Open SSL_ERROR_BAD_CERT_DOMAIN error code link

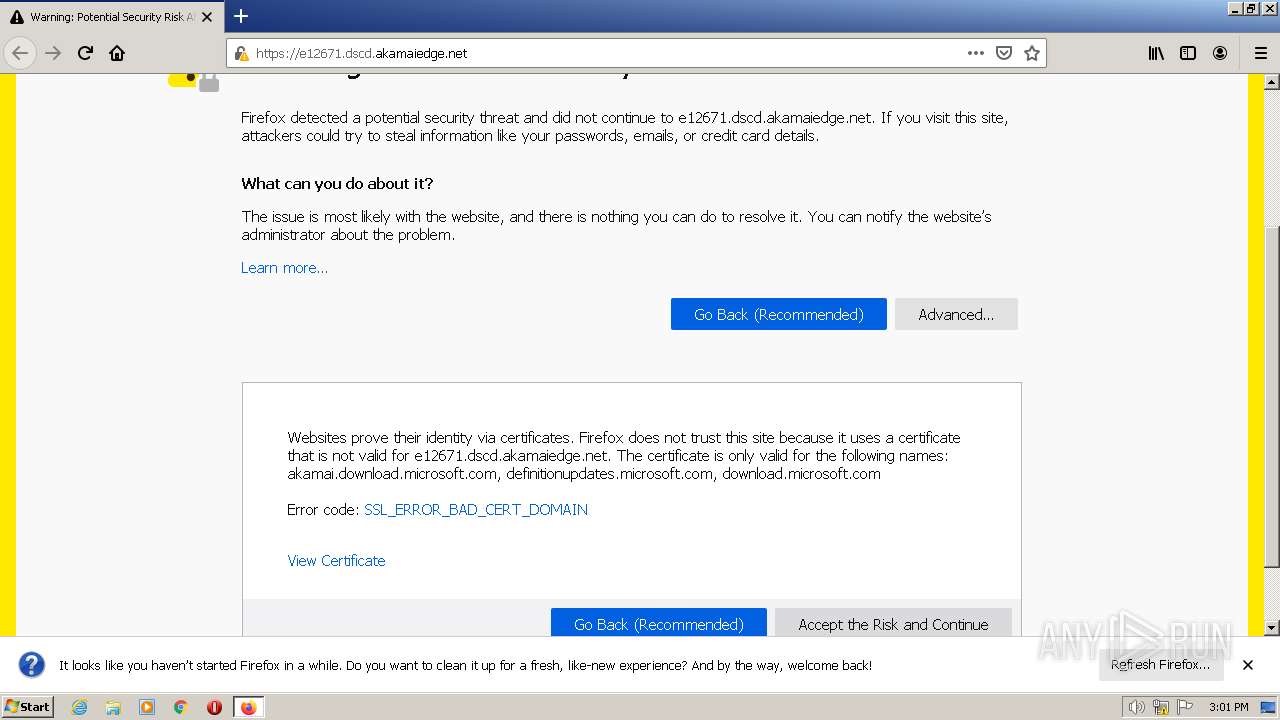[x=476, y=509]
